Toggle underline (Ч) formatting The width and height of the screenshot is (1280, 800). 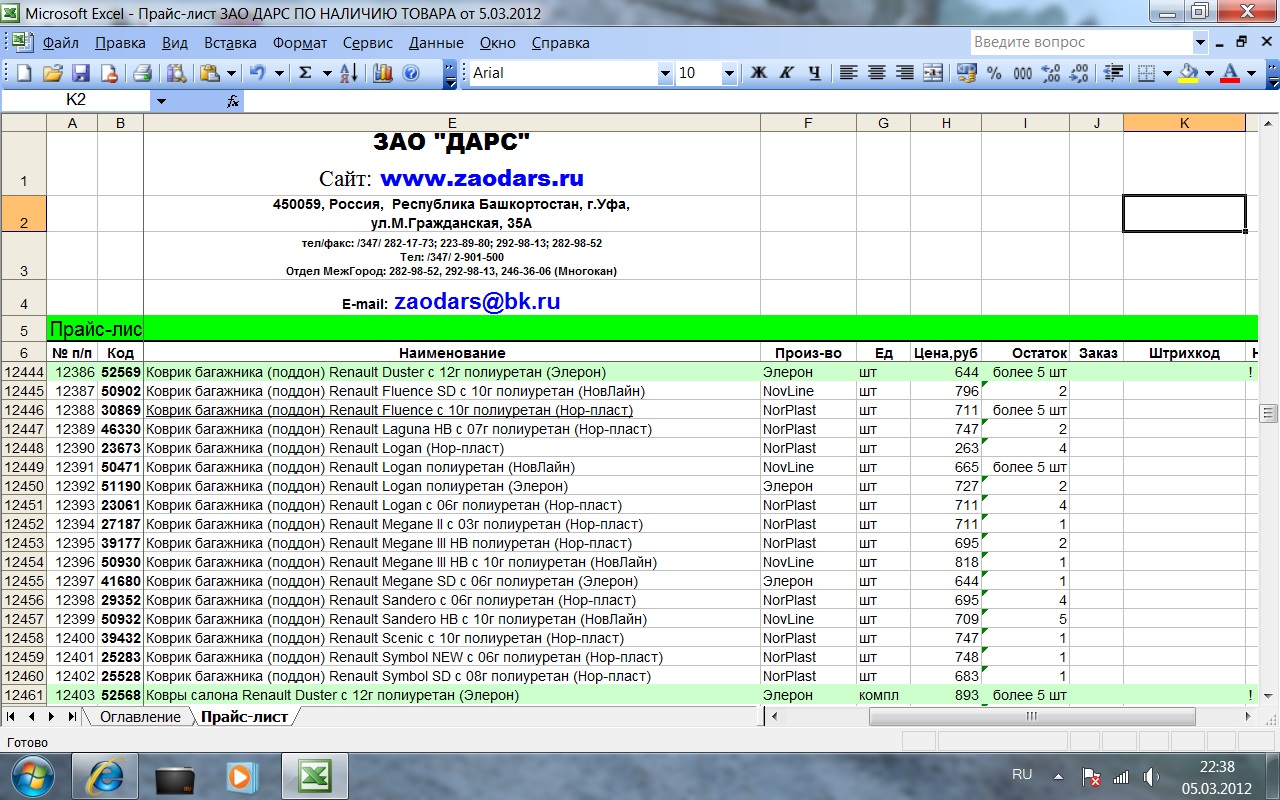pos(814,73)
